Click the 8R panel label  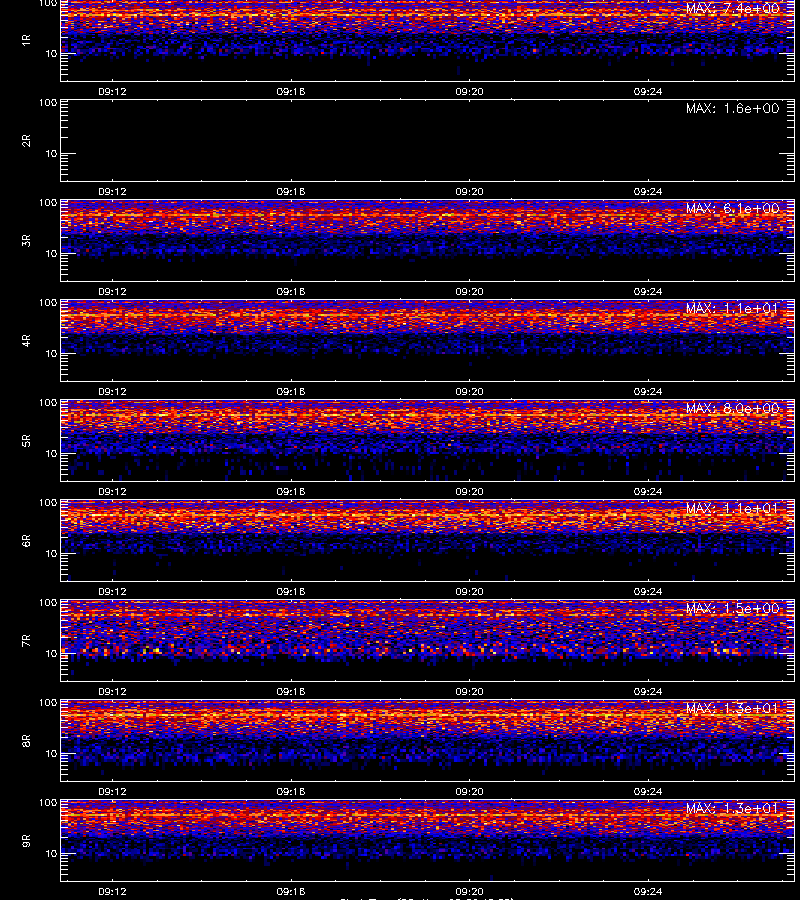26,741
